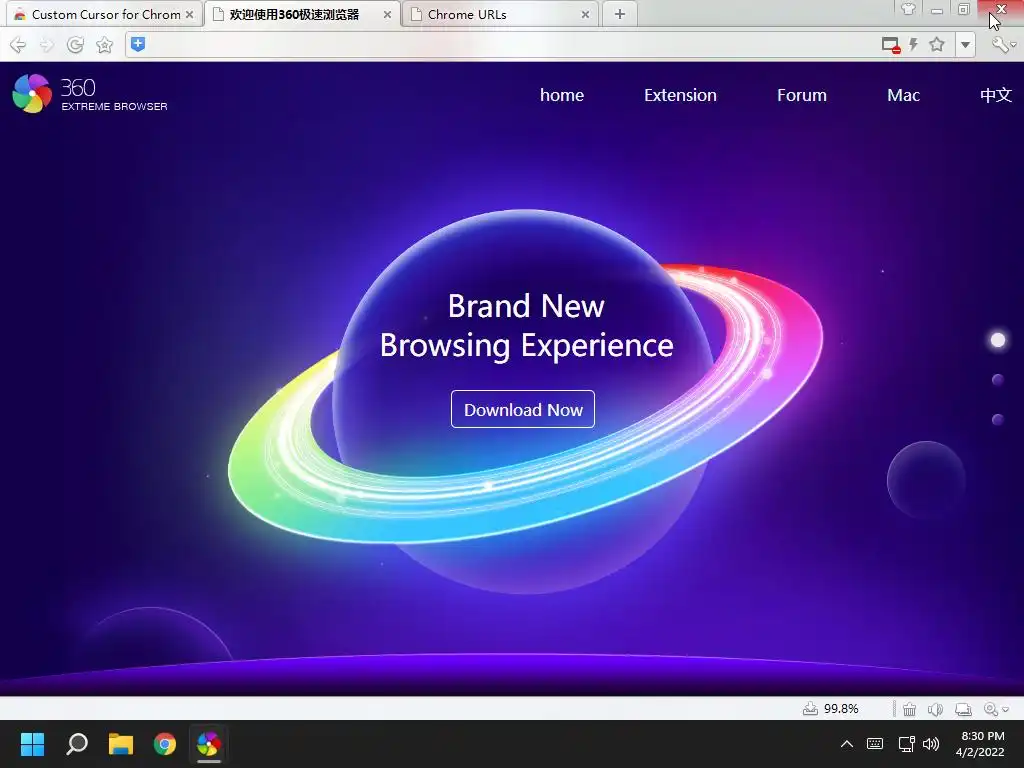Screen dimensions: 1024x768
Task: Select the 欢迎使用360极速浏览器 tab
Action: 300,14
